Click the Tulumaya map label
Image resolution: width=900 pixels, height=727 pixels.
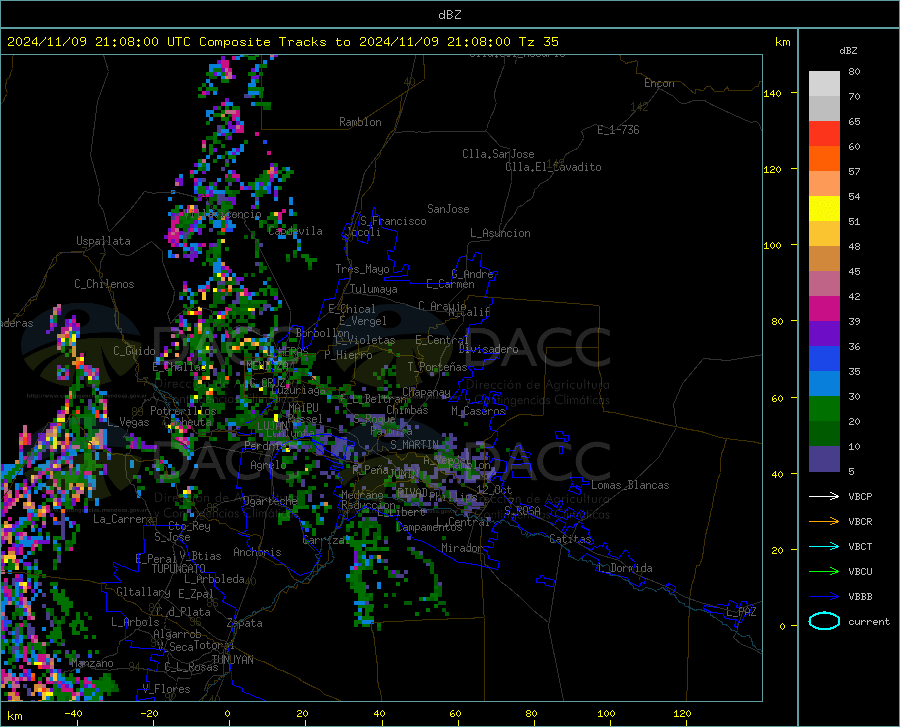(374, 289)
